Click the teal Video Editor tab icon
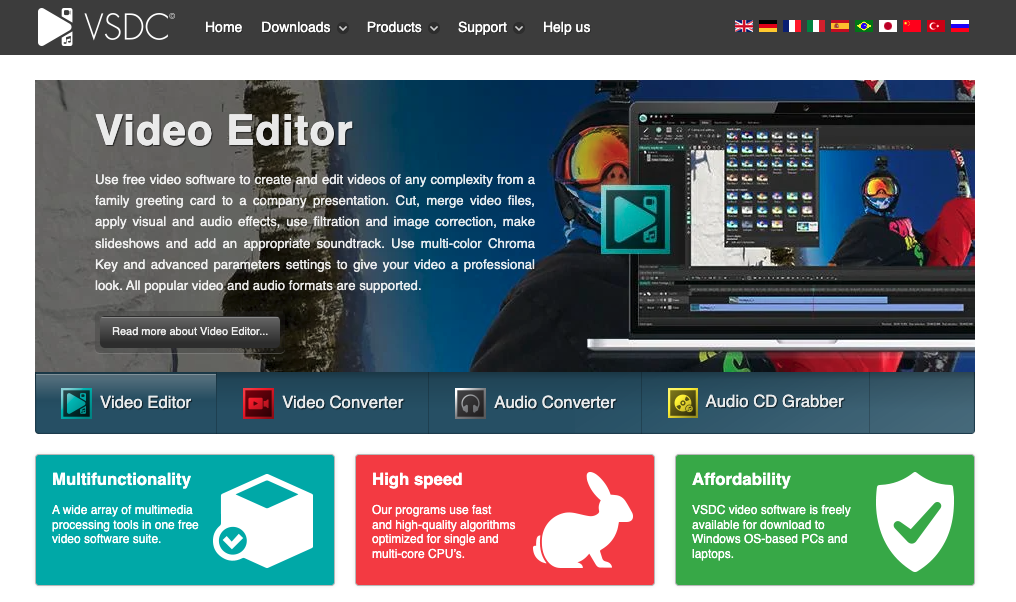The width and height of the screenshot is (1016, 602). point(76,403)
